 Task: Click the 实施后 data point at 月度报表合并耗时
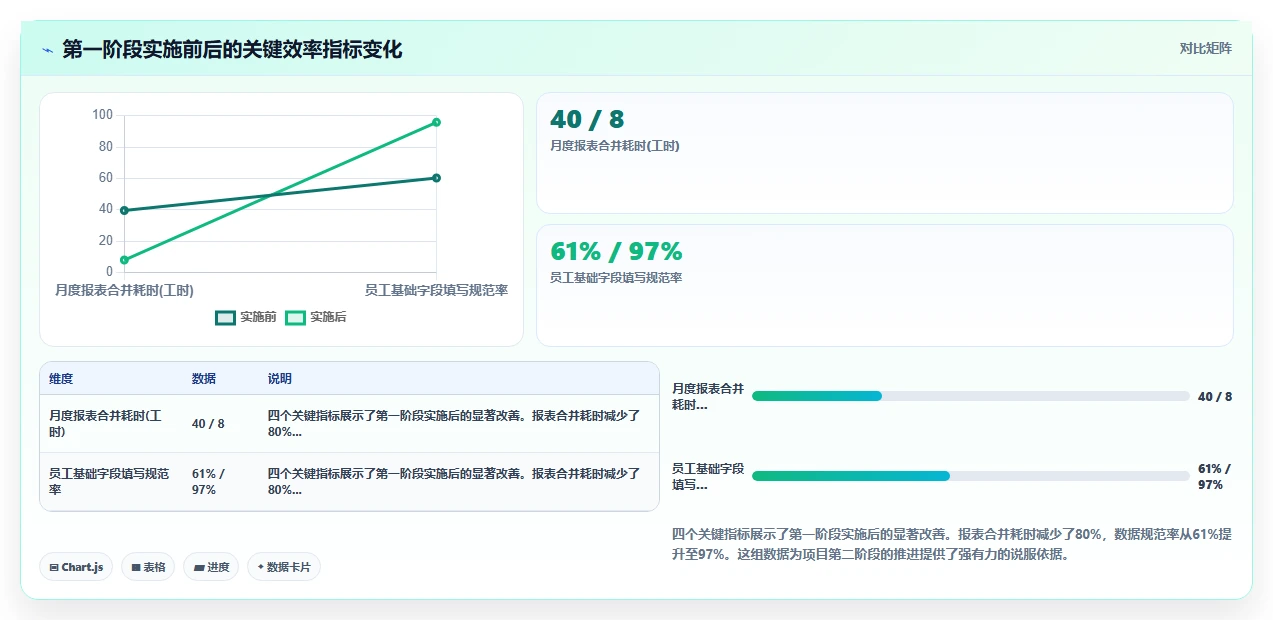[124, 260]
